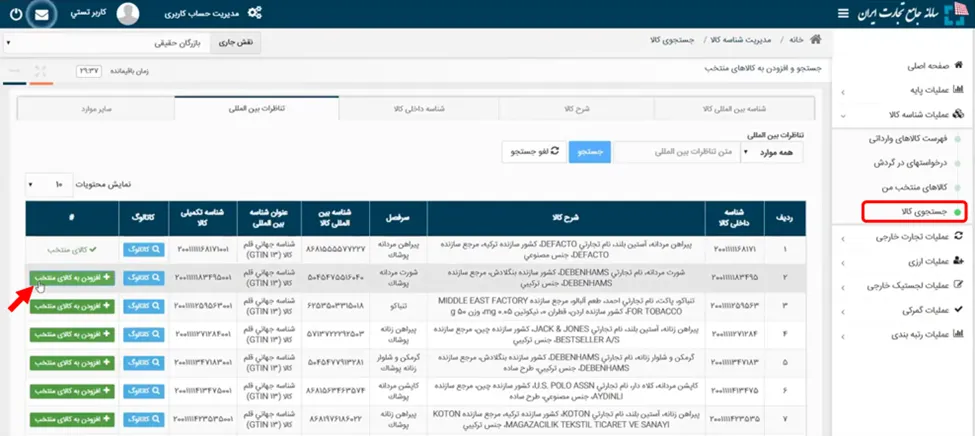The width and height of the screenshot is (975, 436).
Task: Click the ردیف column header
Action: click(x=785, y=218)
